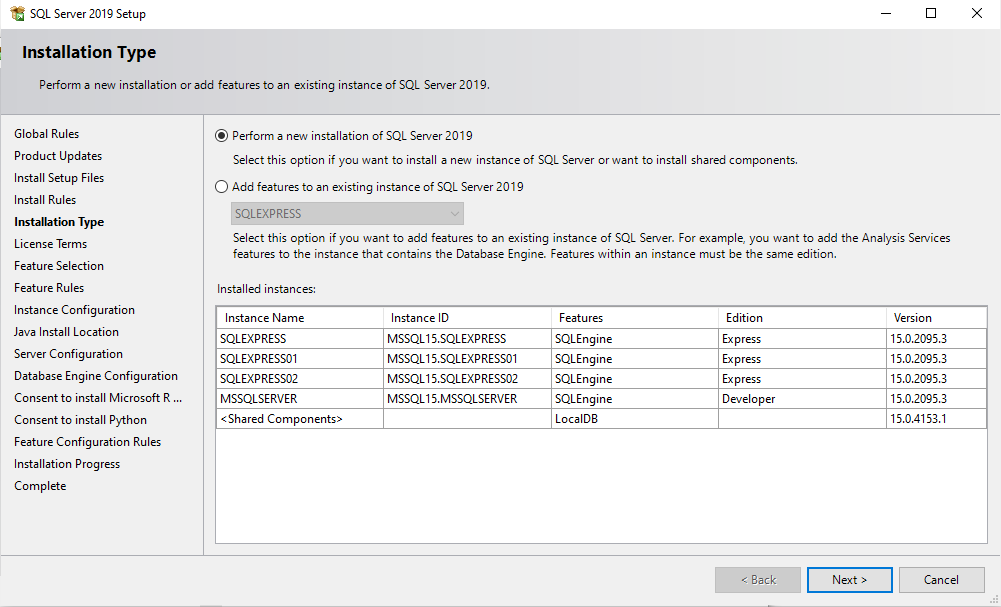
Task: Maximize the setup window
Action: point(931,14)
